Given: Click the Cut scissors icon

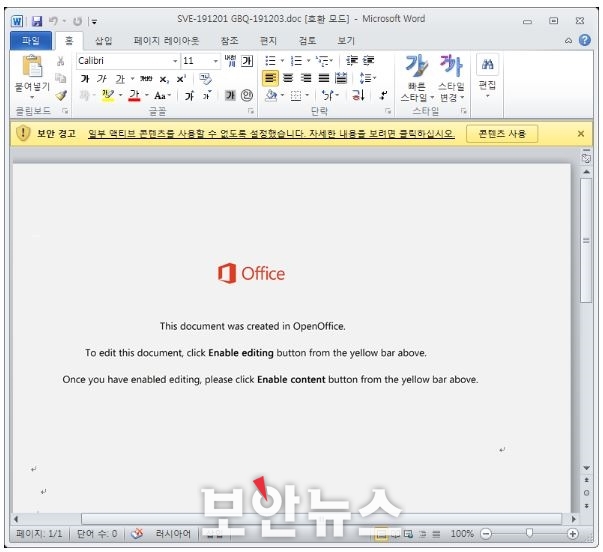Looking at the screenshot, I should (x=61, y=61).
